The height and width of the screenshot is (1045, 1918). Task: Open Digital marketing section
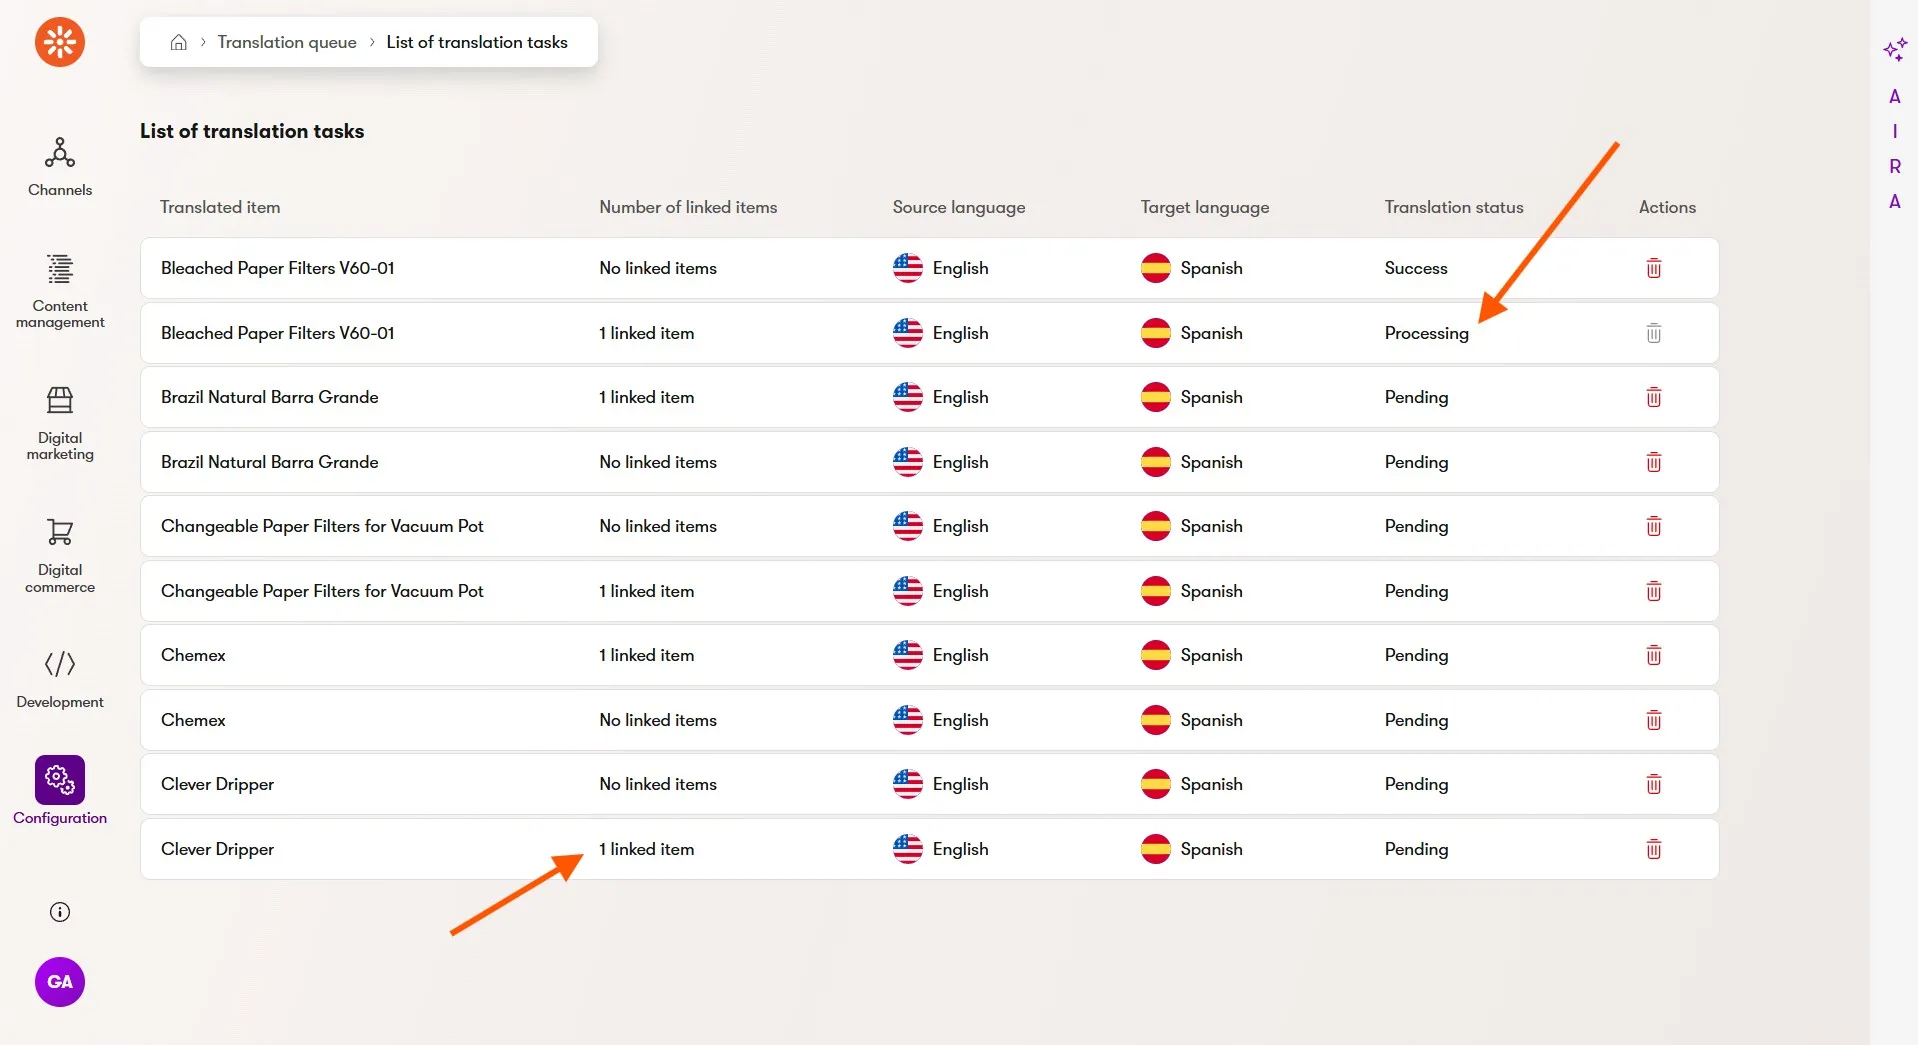(x=60, y=422)
